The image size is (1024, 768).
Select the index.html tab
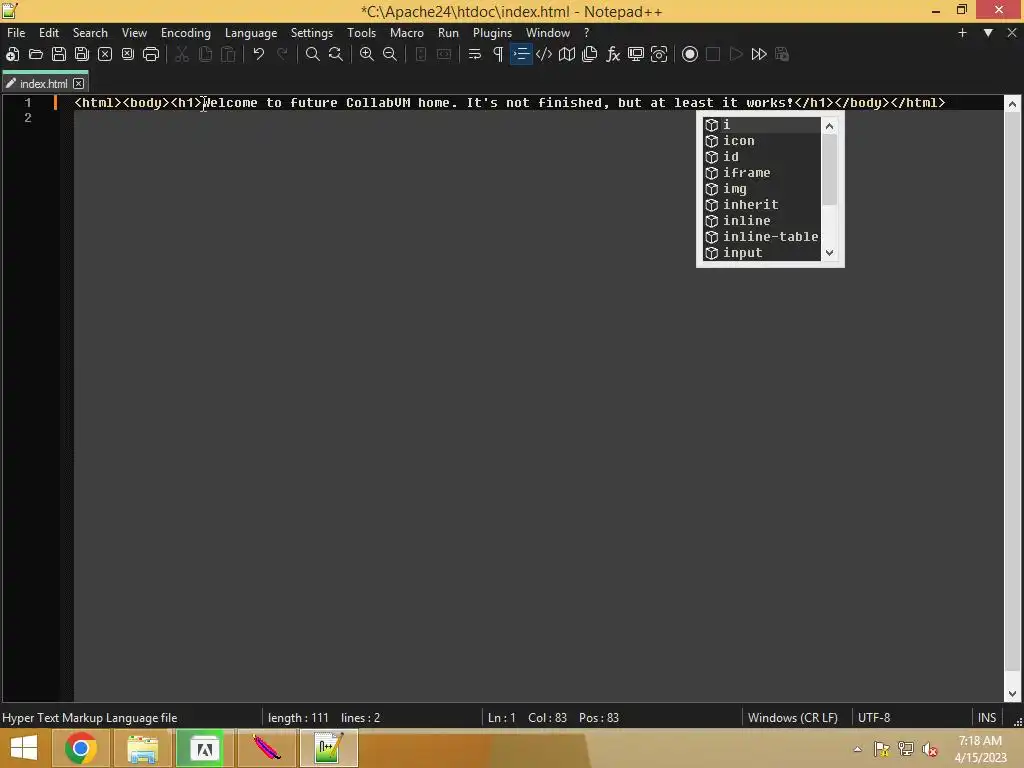(43, 84)
